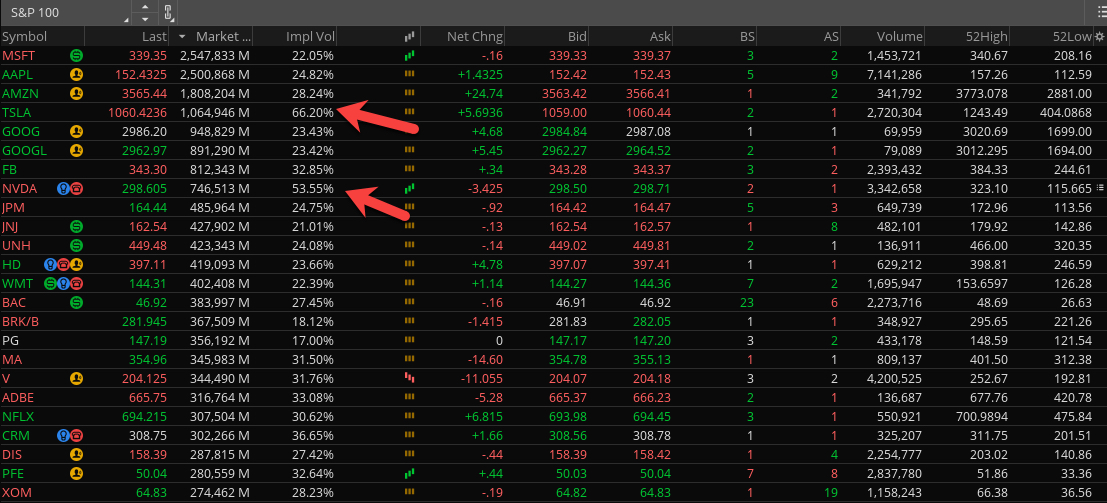This screenshot has width=1107, height=503.
Task: Click the symbol link chain icon
Action: 168,13
